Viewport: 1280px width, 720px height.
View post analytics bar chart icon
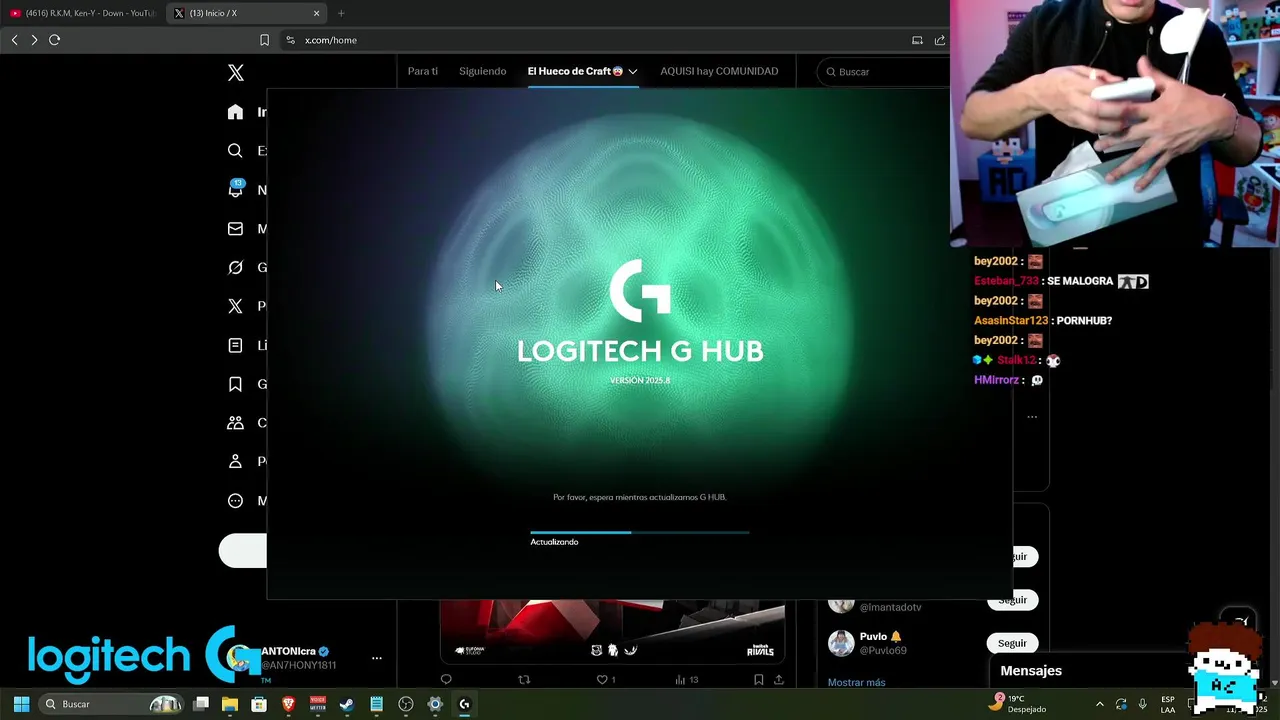(680, 680)
